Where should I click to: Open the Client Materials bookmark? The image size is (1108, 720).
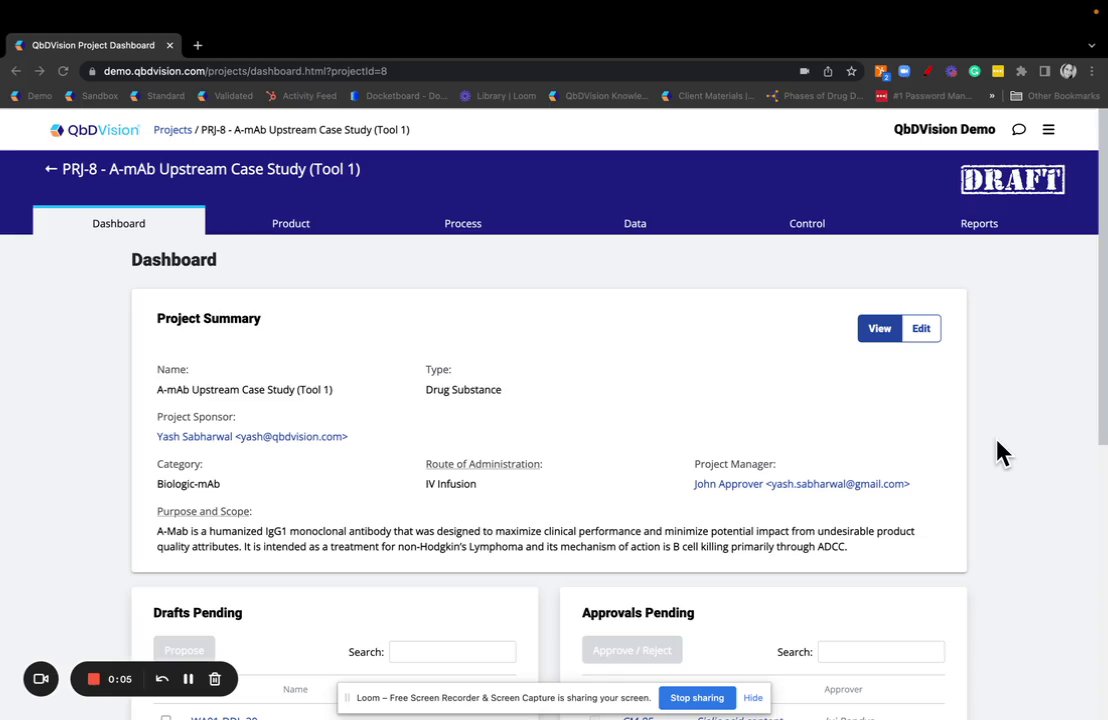click(708, 96)
